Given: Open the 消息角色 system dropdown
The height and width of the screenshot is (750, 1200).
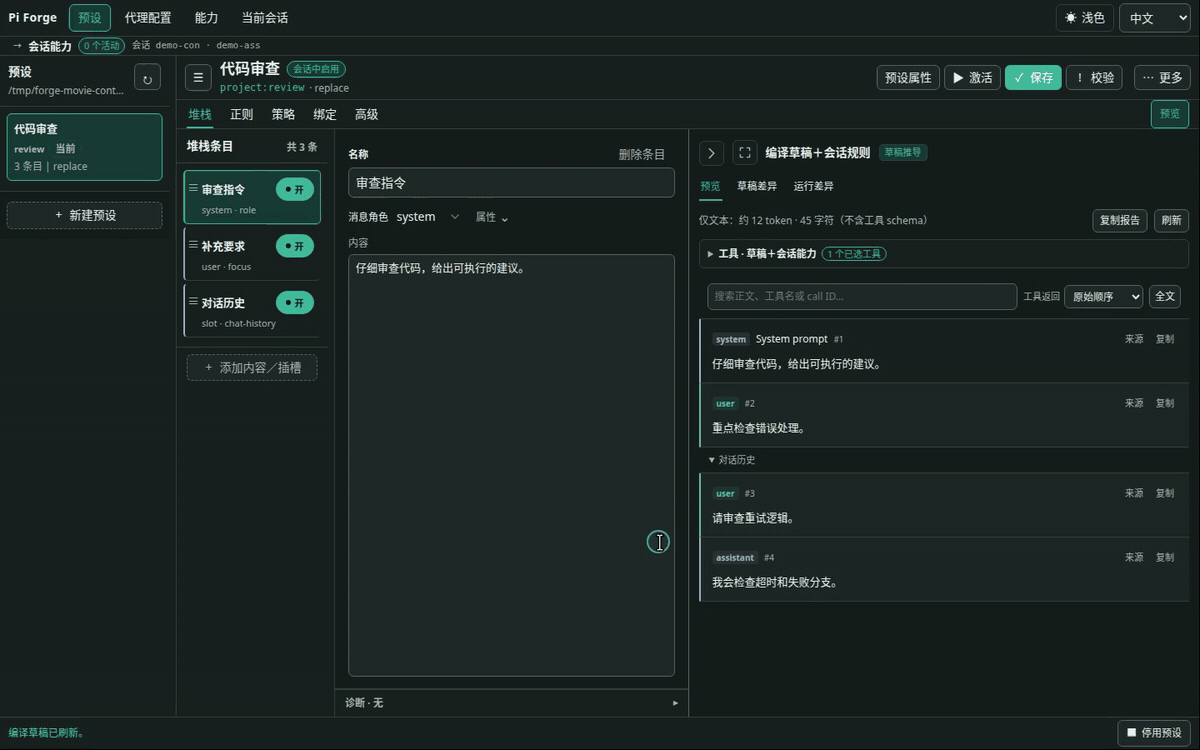Looking at the screenshot, I should point(428,217).
